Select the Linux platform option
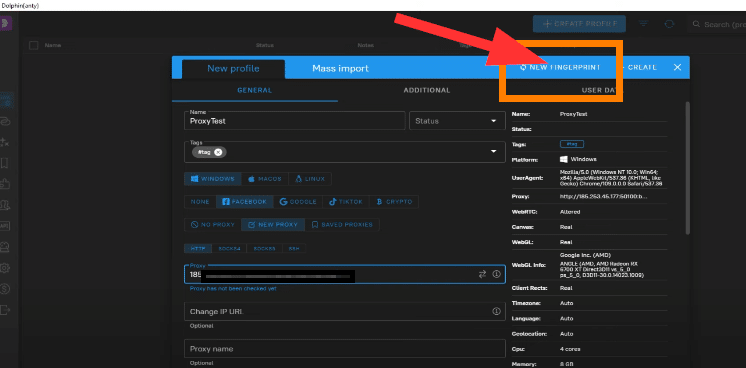The image size is (746, 368). pyautogui.click(x=310, y=179)
